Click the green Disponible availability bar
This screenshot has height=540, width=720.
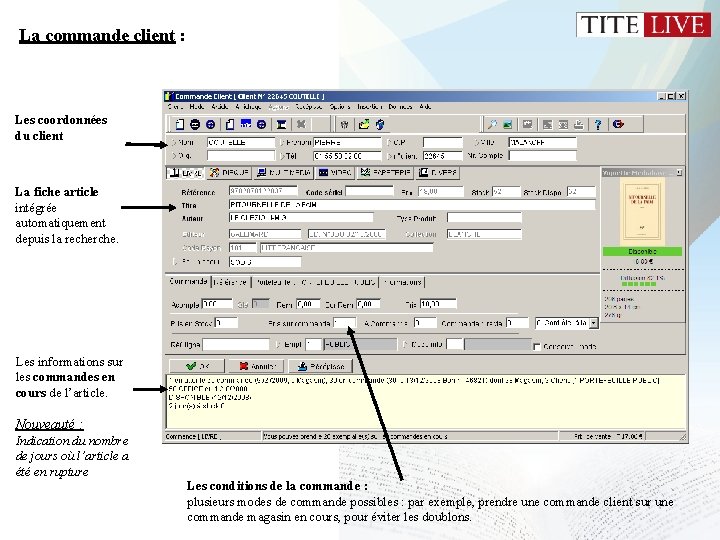642,252
